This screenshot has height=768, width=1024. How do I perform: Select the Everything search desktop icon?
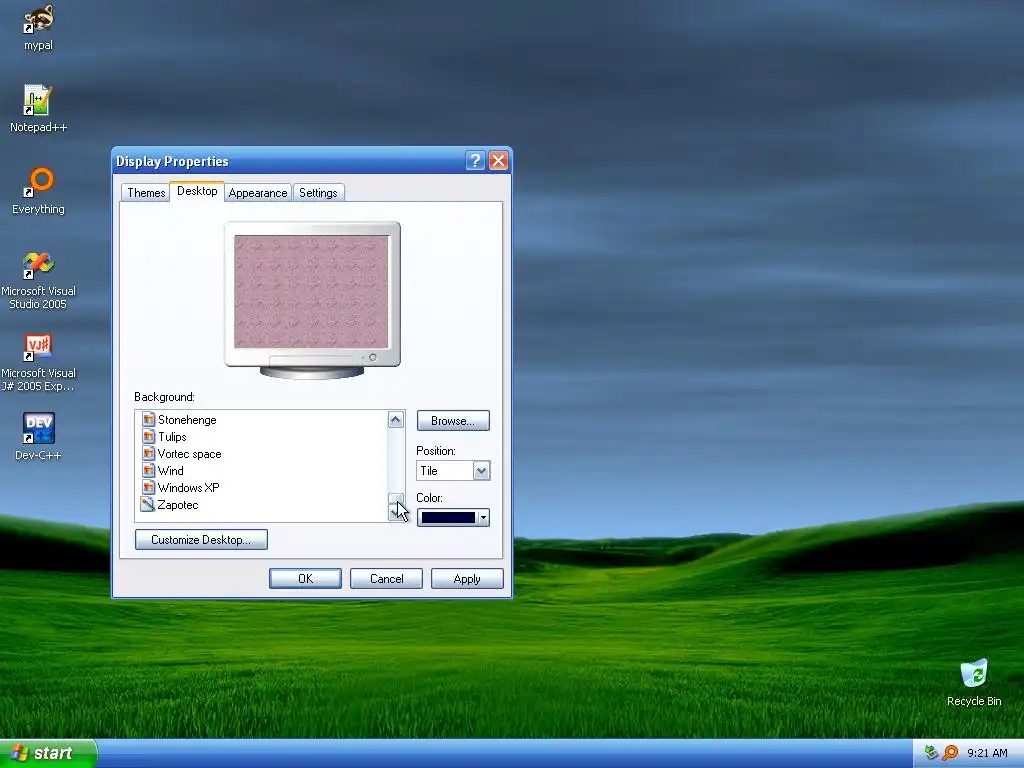click(x=39, y=182)
